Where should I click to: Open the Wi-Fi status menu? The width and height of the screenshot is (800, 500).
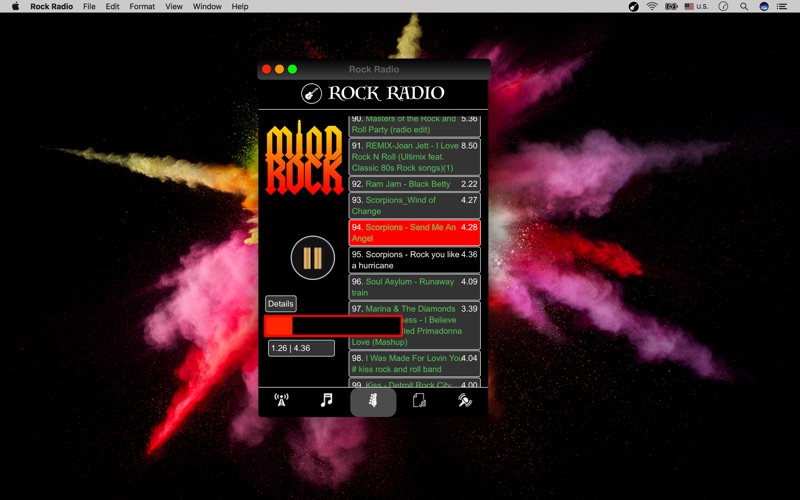click(652, 7)
